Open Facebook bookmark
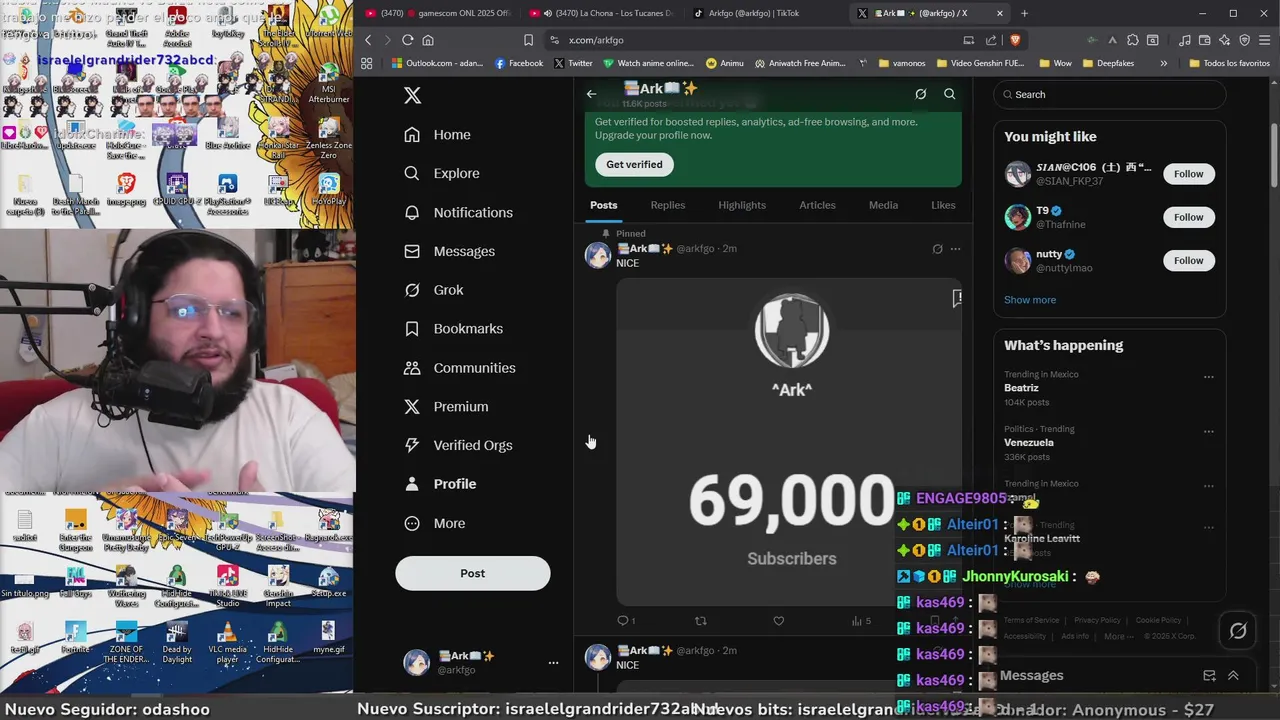 pos(519,63)
